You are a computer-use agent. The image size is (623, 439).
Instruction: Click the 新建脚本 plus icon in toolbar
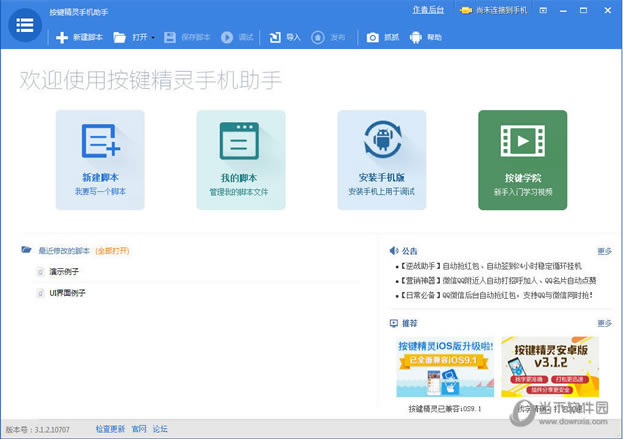pos(62,38)
